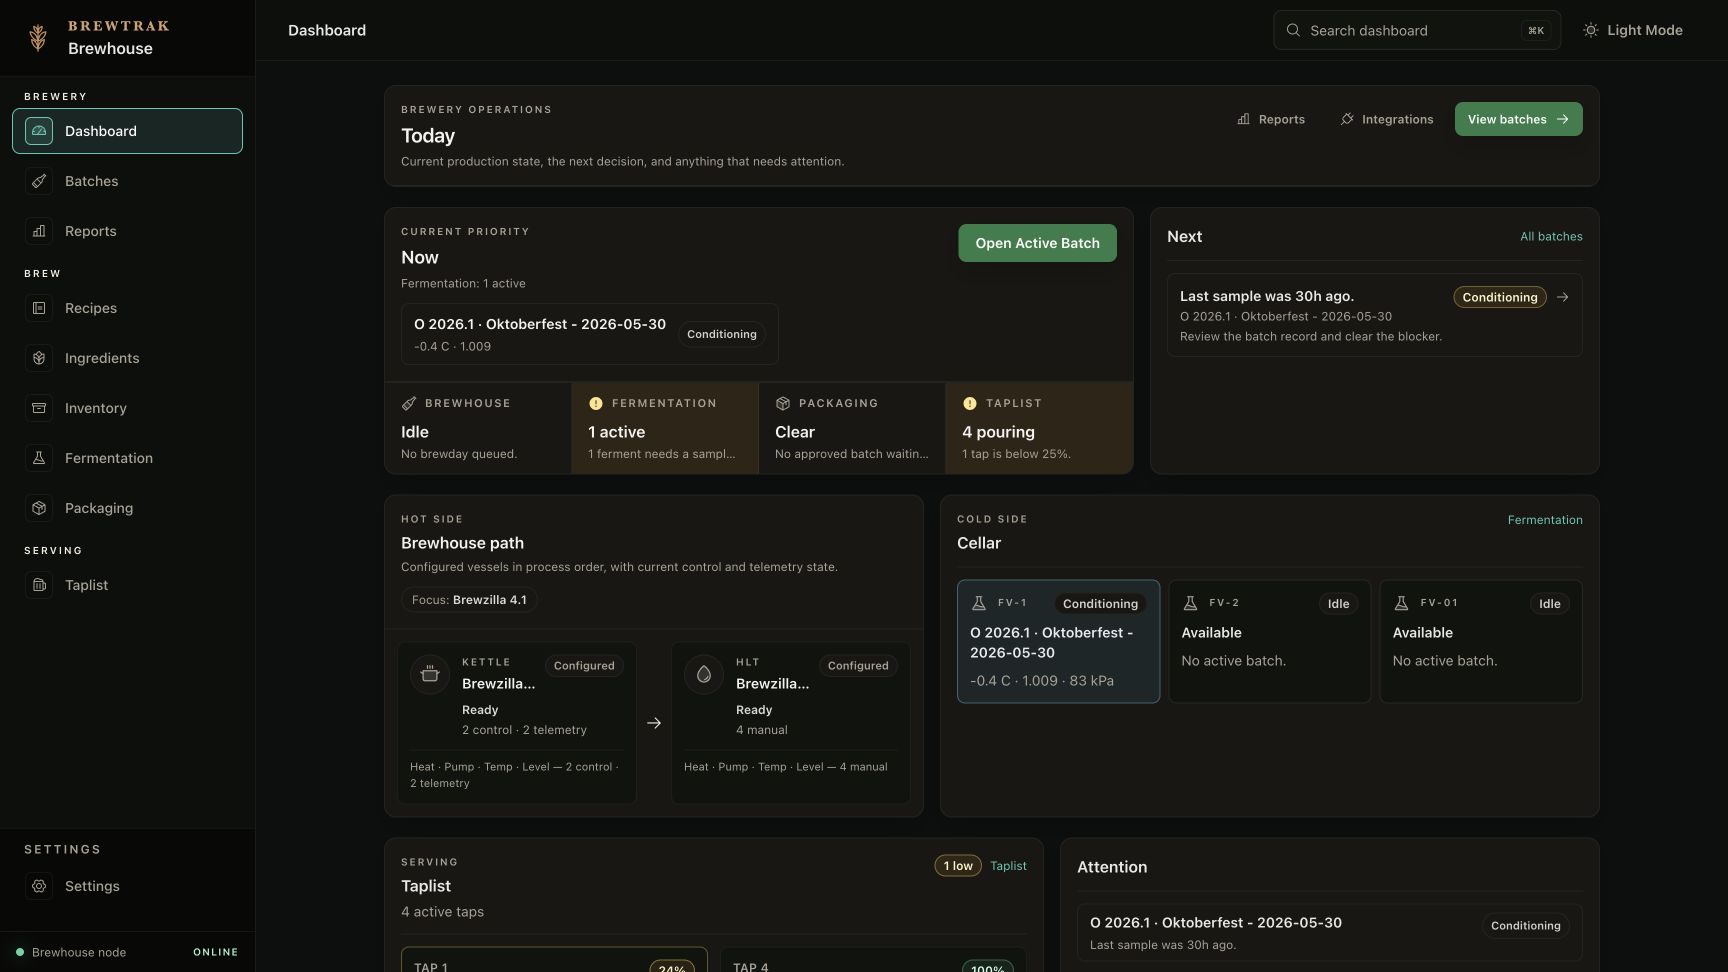
Task: Click the sun icon beside Light Mode
Action: click(x=1590, y=30)
